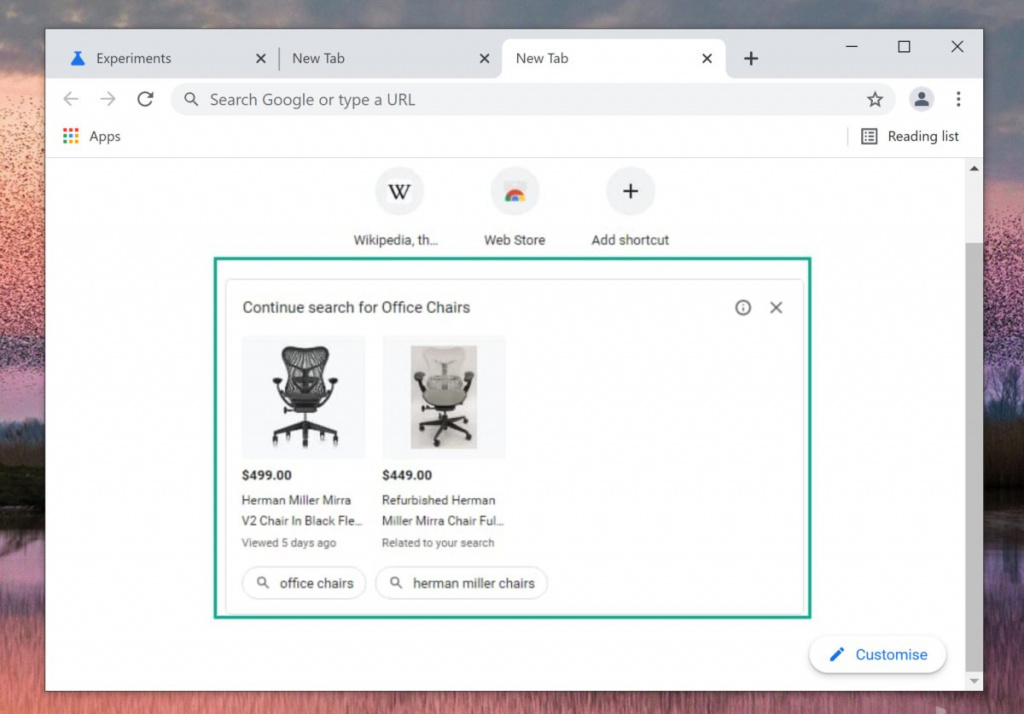Close the Experiments tab
1024x714 pixels.
coord(261,59)
